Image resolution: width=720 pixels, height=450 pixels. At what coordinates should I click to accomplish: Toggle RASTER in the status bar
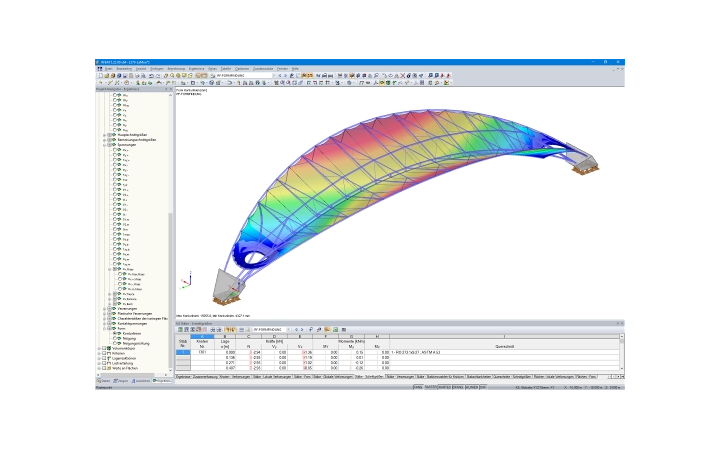point(430,387)
